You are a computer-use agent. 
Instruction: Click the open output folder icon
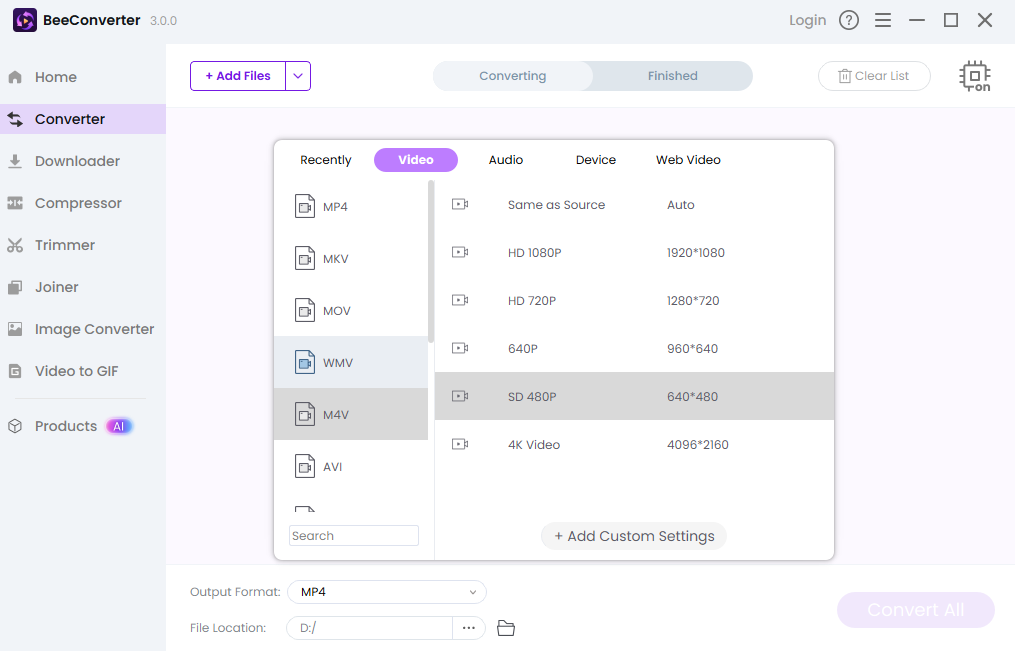coord(506,628)
